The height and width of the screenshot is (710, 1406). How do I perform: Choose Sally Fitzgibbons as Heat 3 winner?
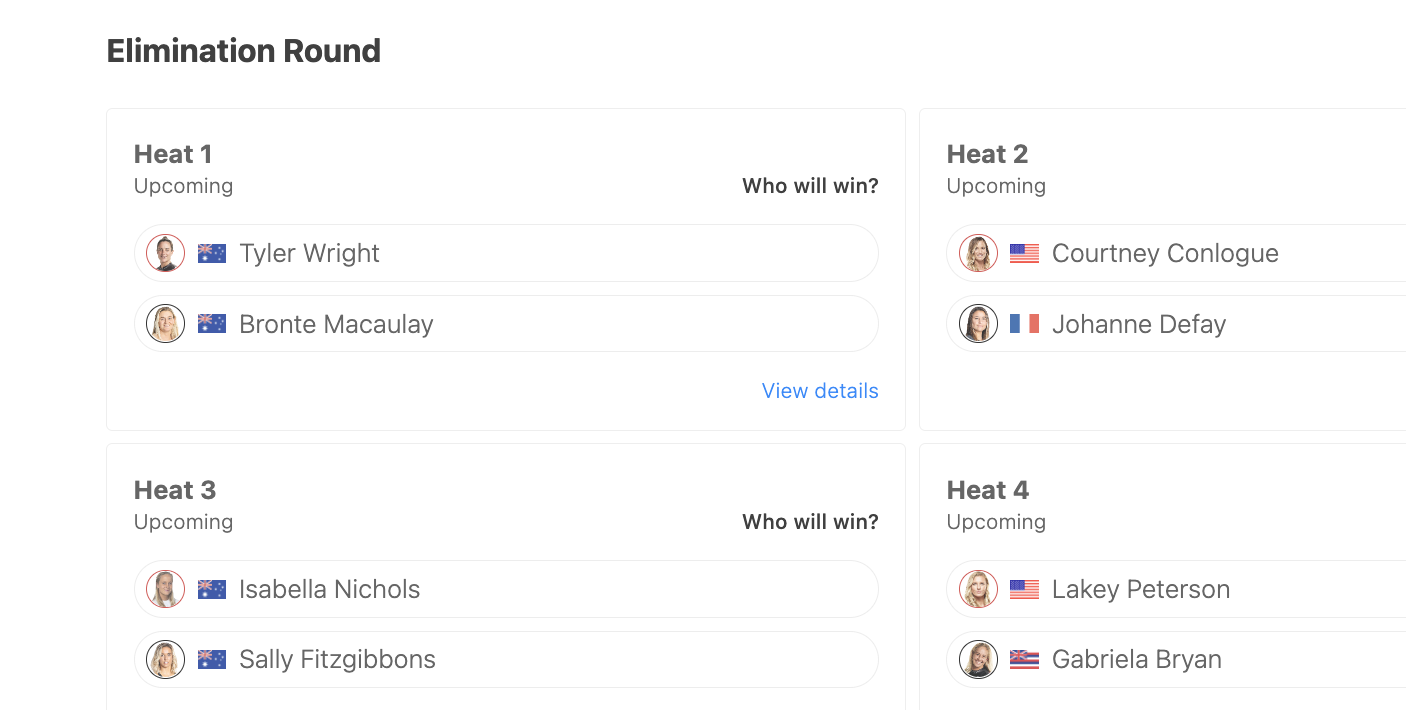[x=506, y=660]
